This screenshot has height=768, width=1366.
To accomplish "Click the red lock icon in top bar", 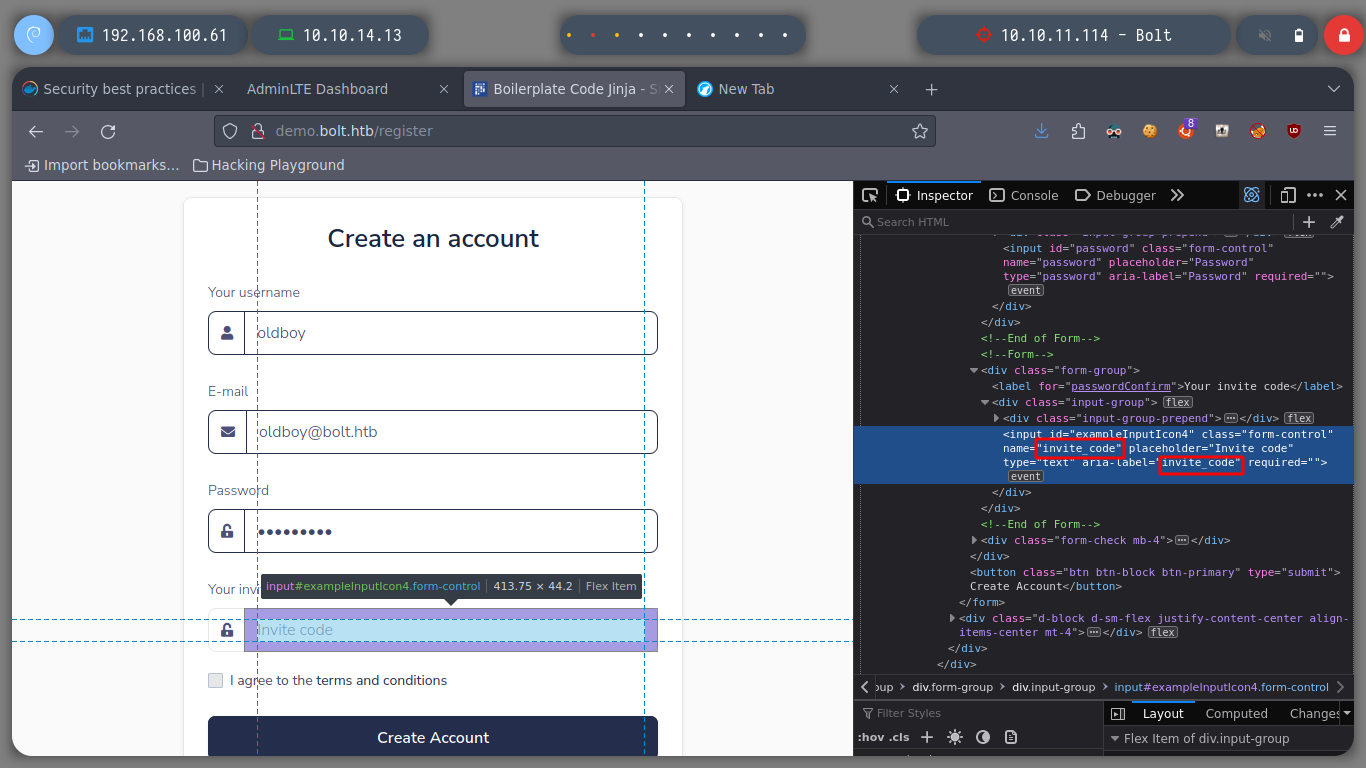I will pos(1343,35).
